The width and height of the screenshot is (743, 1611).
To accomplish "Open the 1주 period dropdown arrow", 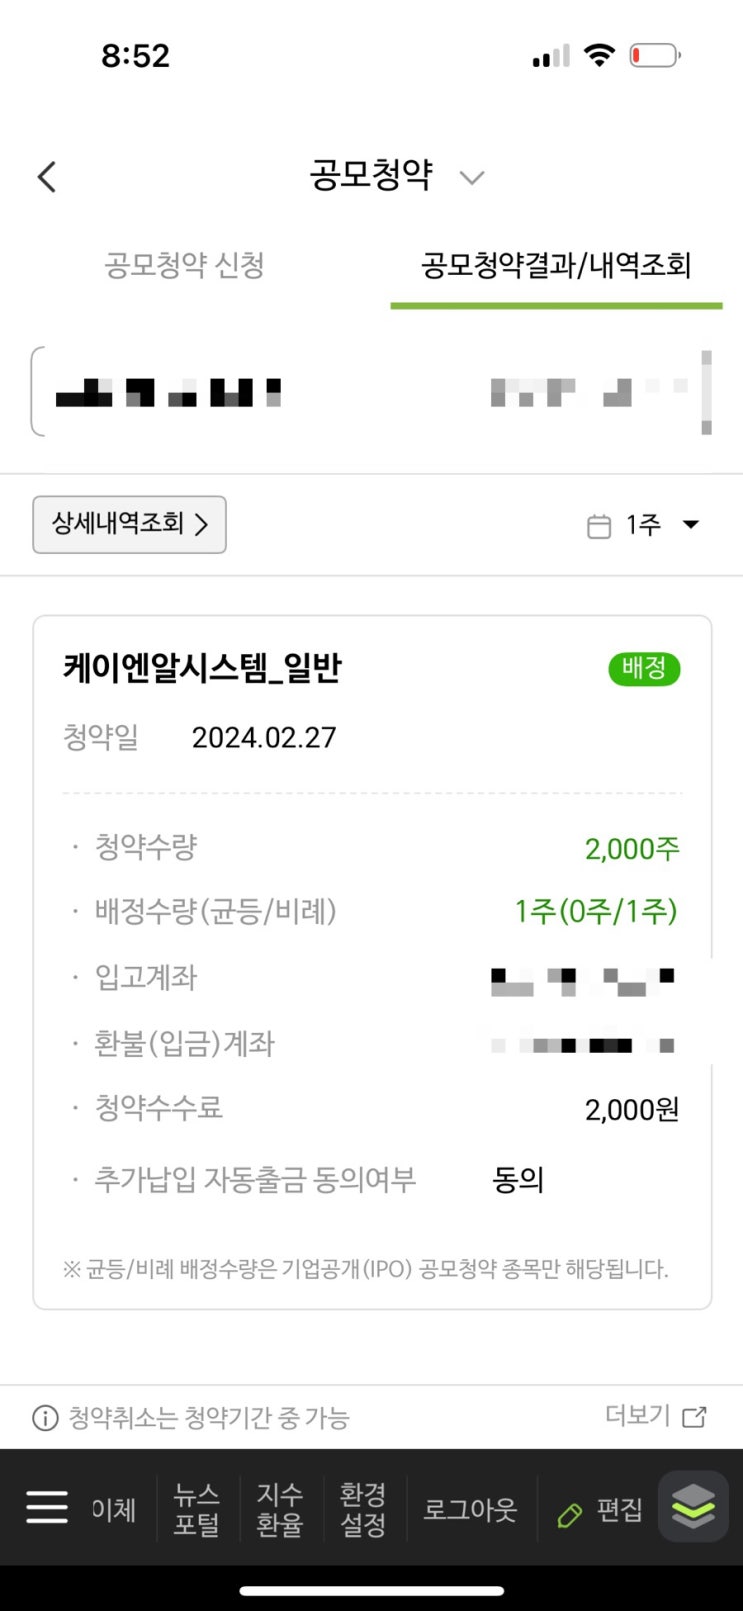I will click(x=690, y=524).
